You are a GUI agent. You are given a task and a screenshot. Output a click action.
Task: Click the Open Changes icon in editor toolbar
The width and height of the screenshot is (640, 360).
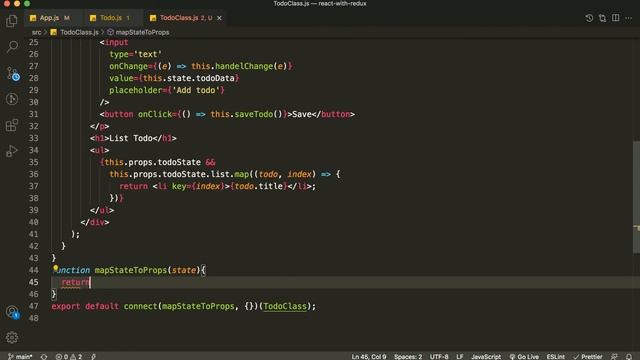pyautogui.click(x=602, y=18)
